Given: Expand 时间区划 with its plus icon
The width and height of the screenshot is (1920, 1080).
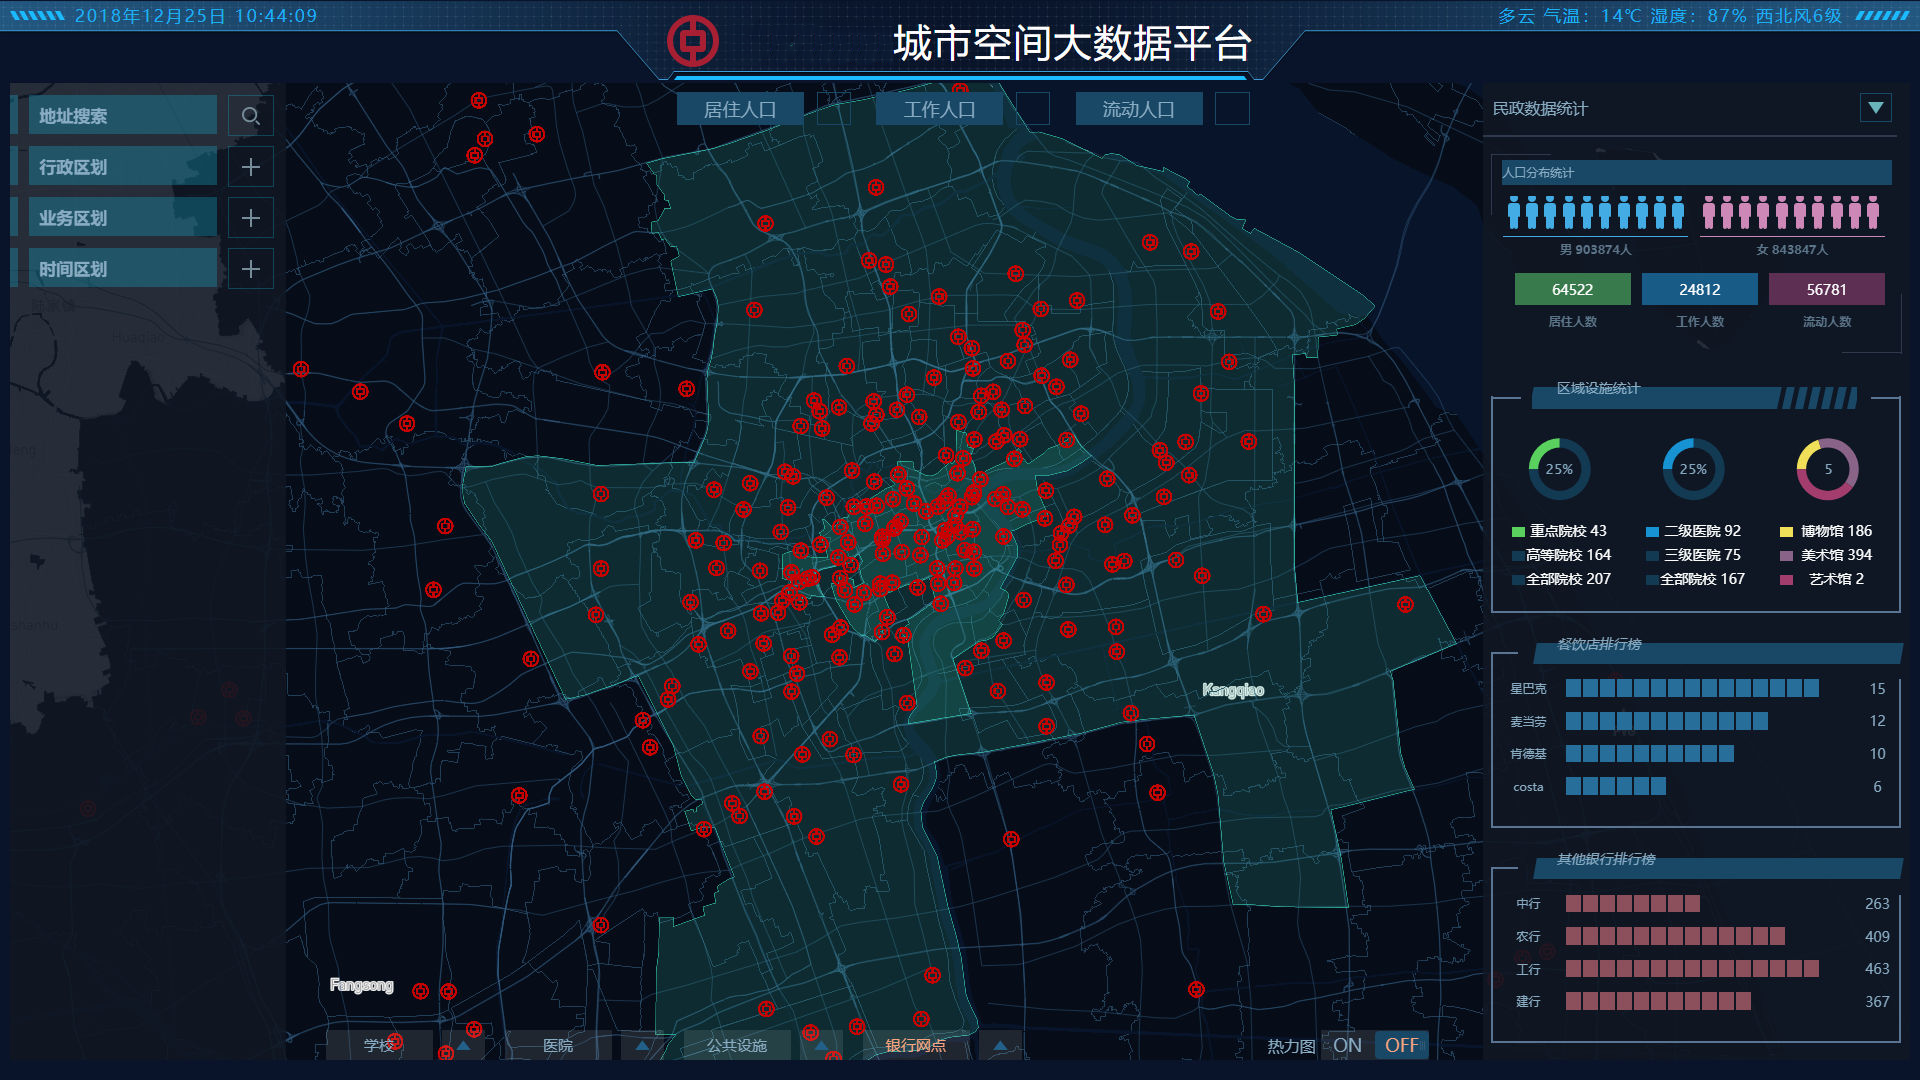Looking at the screenshot, I should [251, 269].
